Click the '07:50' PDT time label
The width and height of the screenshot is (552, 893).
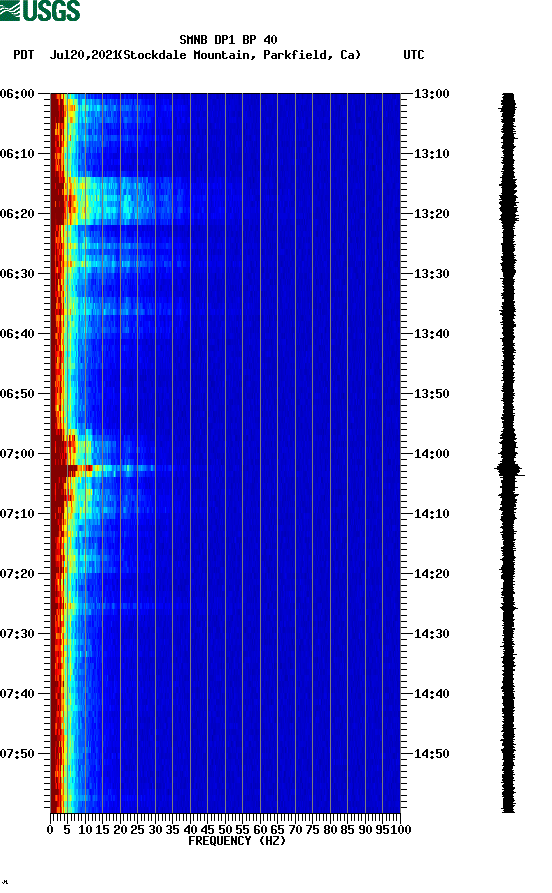coord(17,753)
